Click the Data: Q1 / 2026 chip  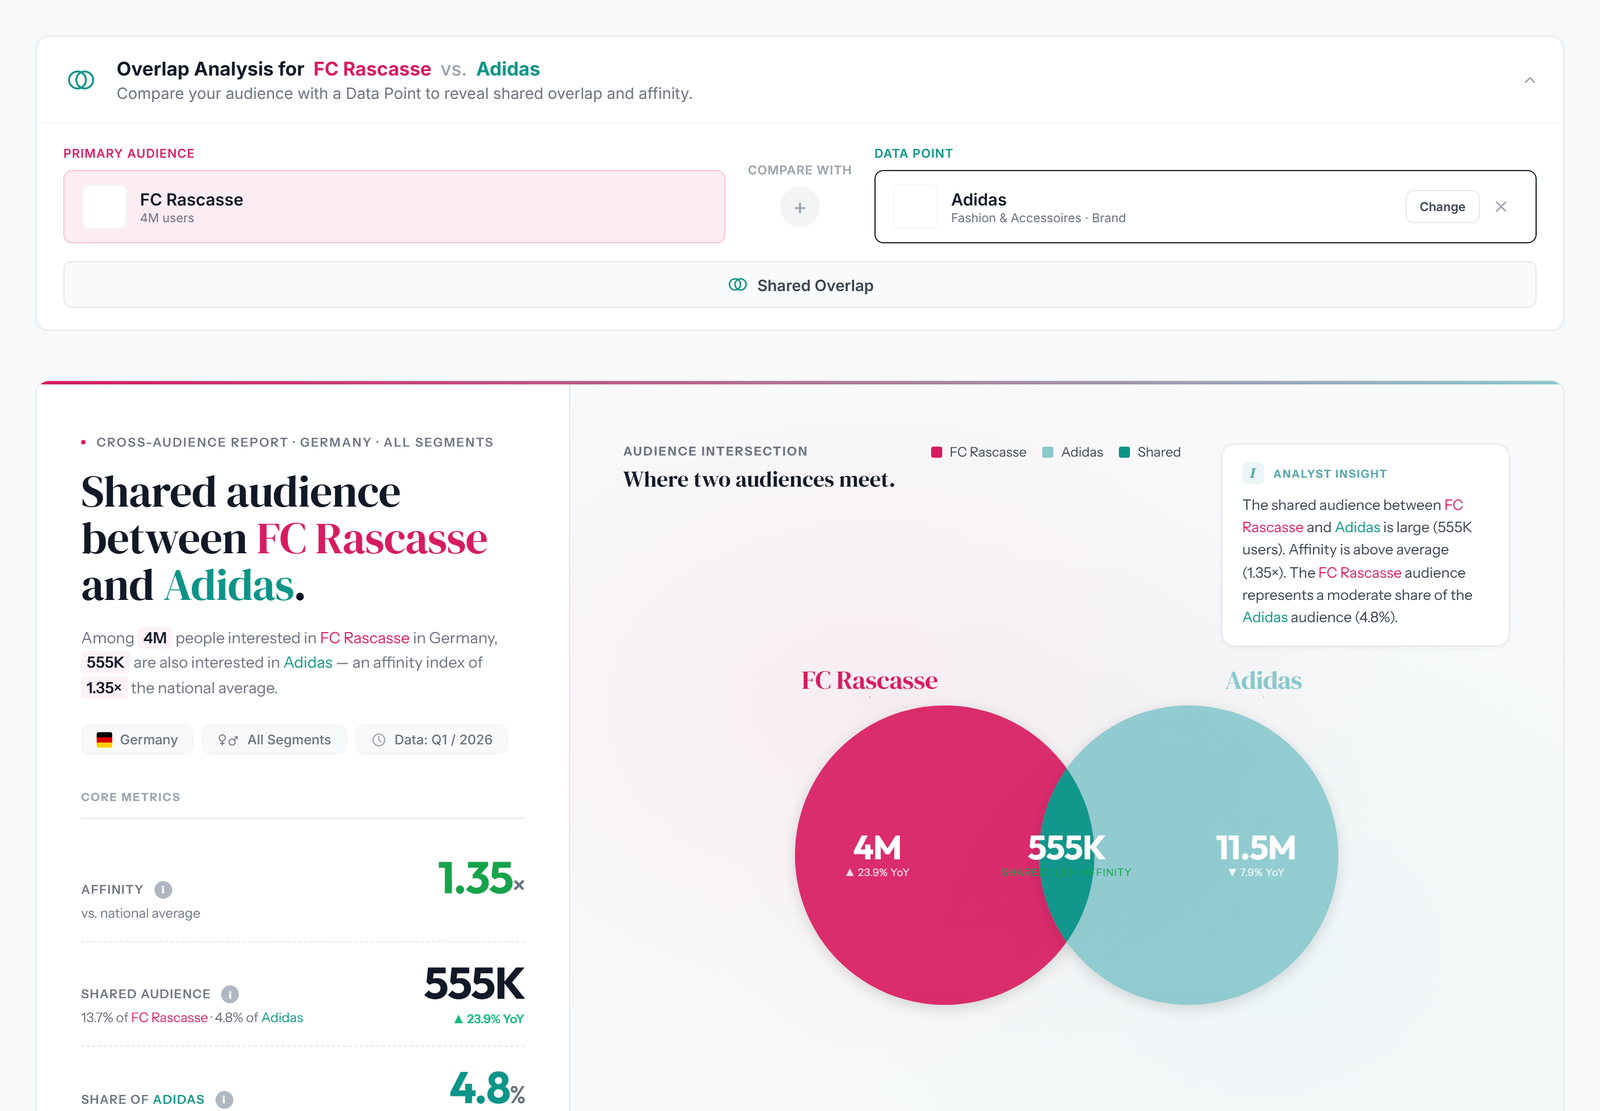(432, 740)
